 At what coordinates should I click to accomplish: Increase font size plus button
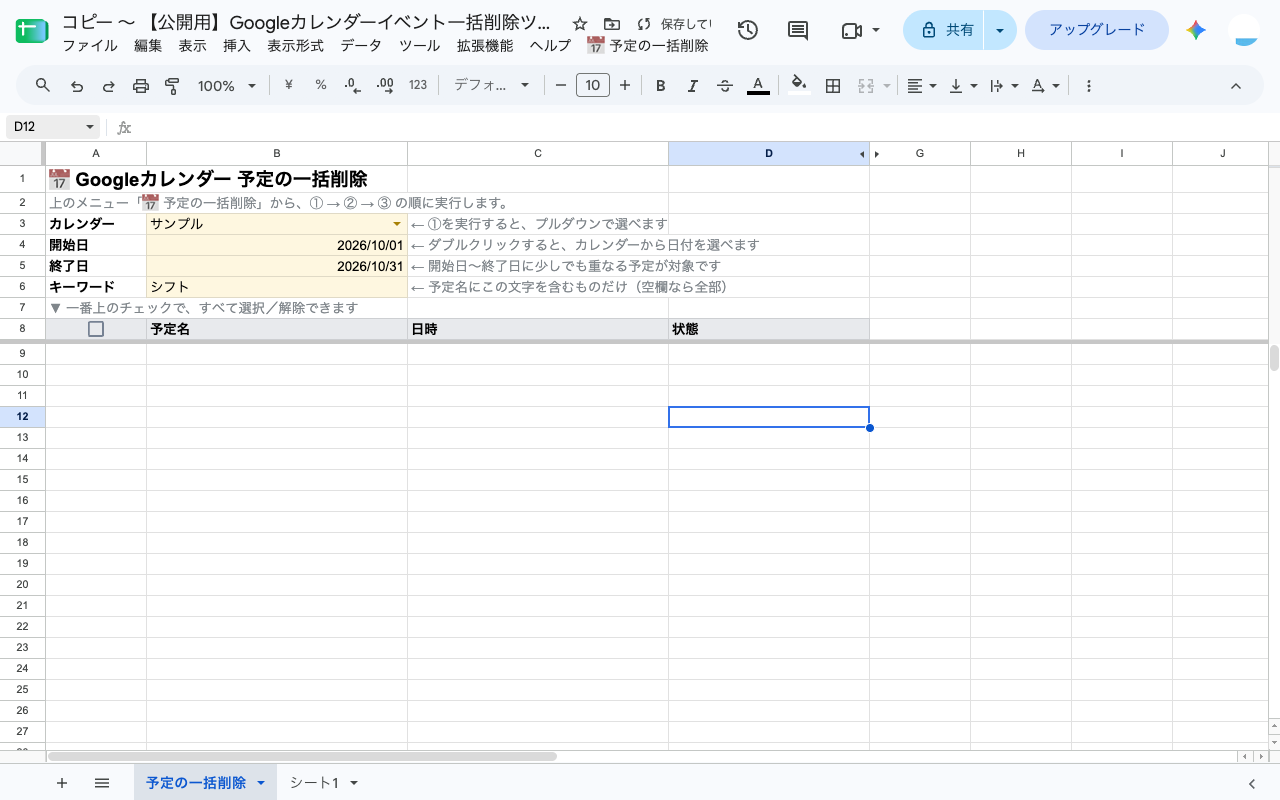(625, 86)
